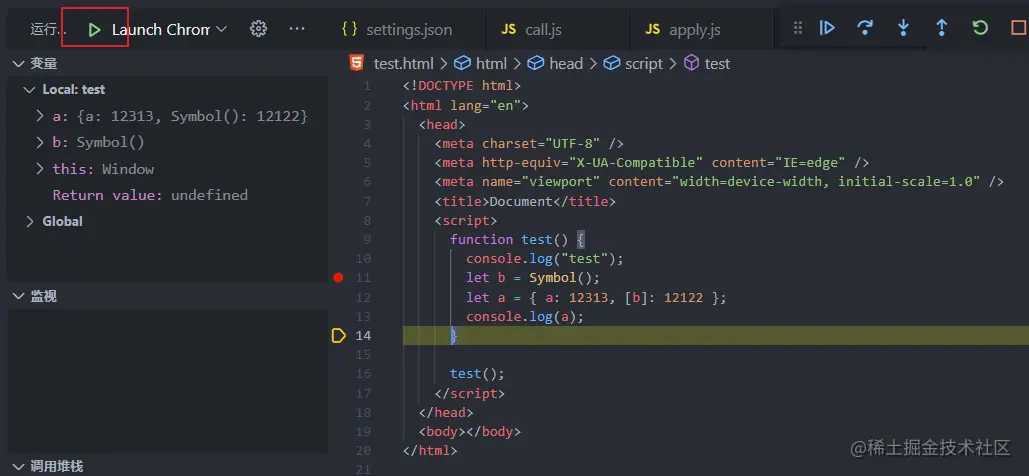Switch to the settings.json tab

[397, 30]
